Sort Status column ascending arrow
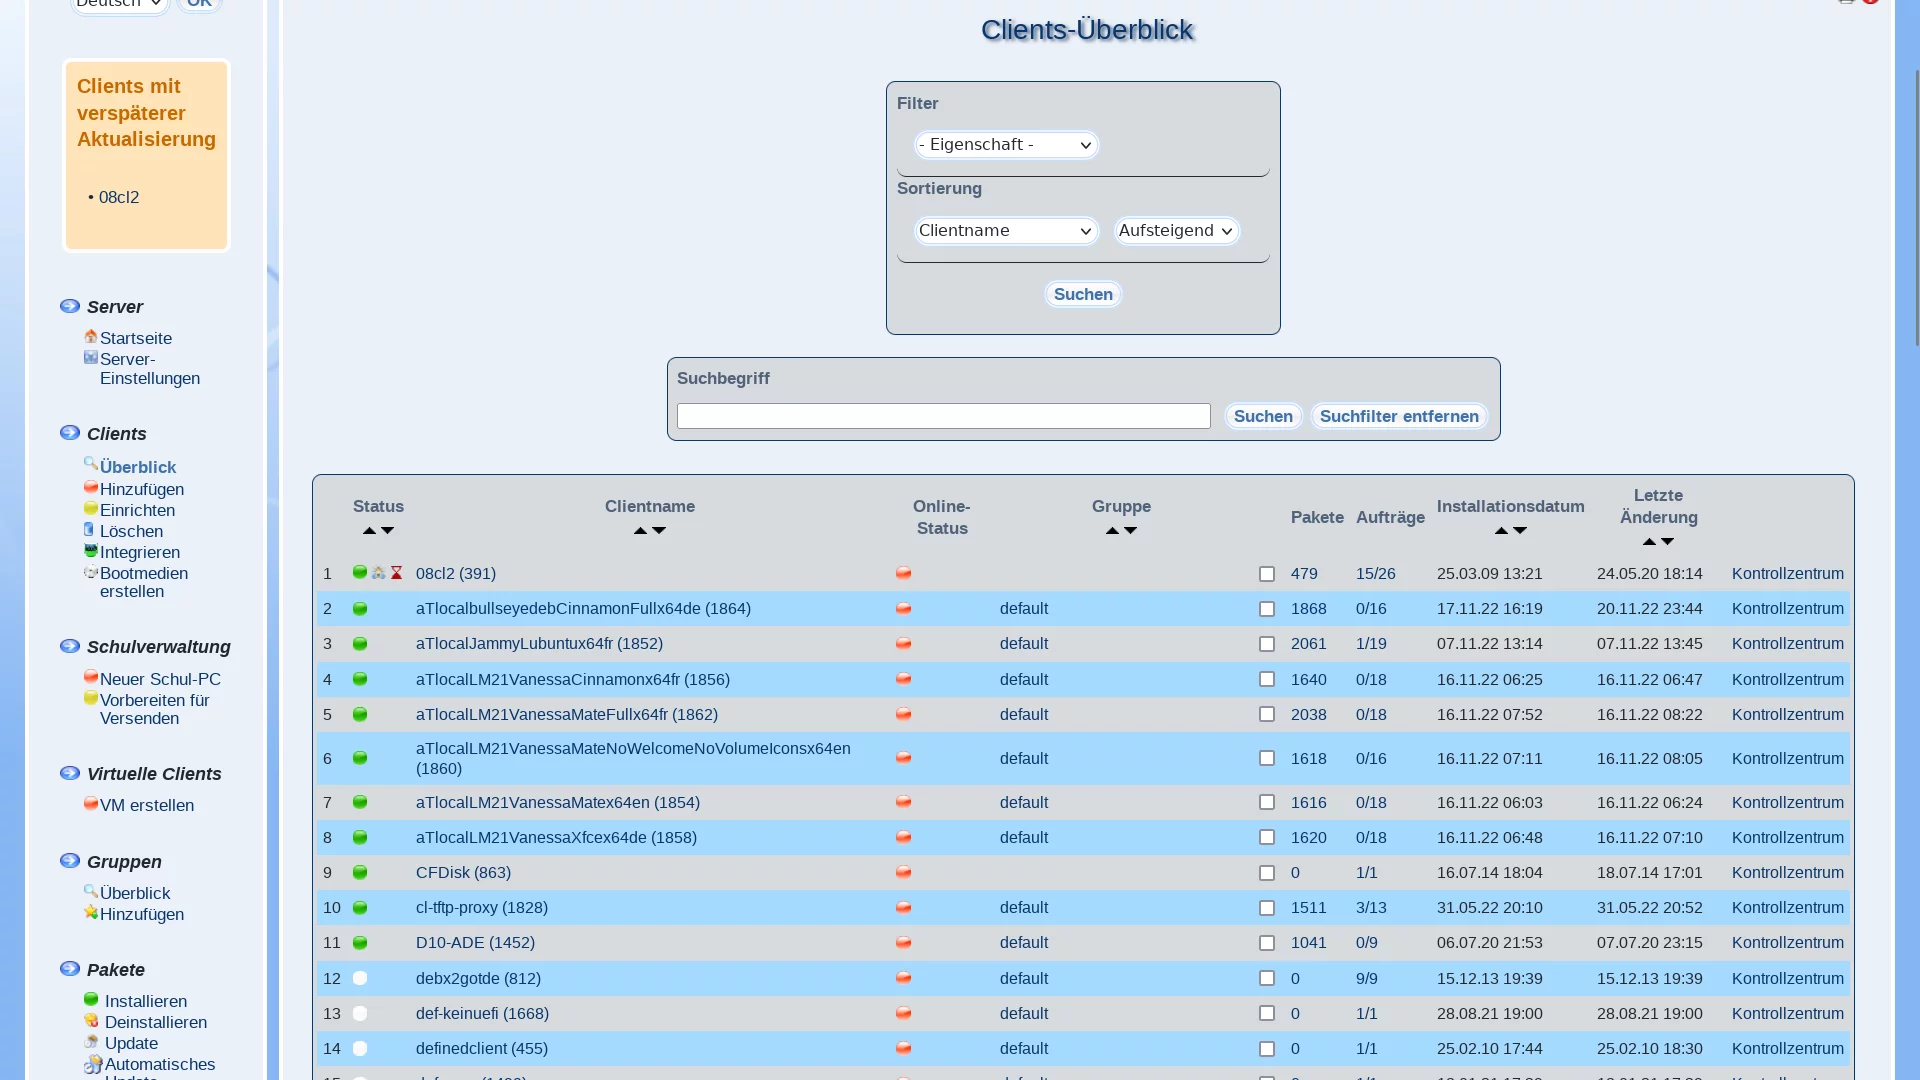This screenshot has width=1920, height=1080. coord(369,531)
